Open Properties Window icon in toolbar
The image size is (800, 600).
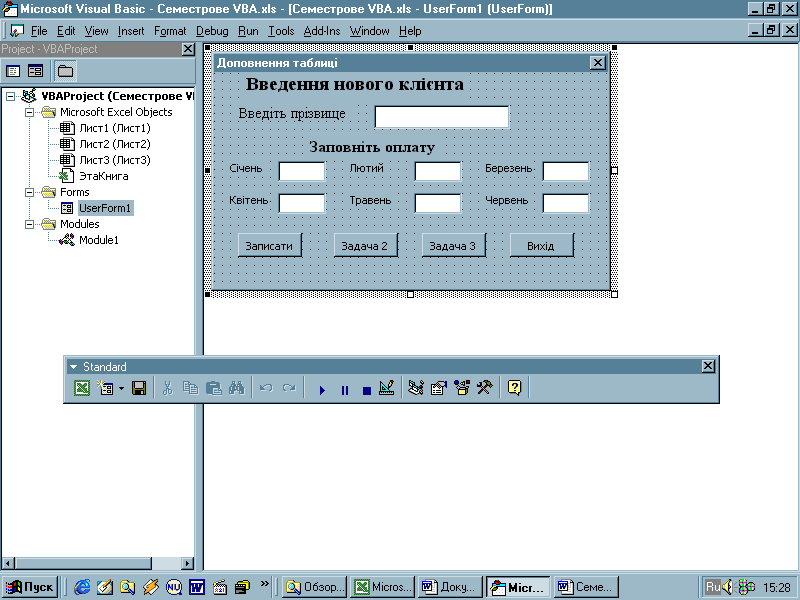point(439,388)
